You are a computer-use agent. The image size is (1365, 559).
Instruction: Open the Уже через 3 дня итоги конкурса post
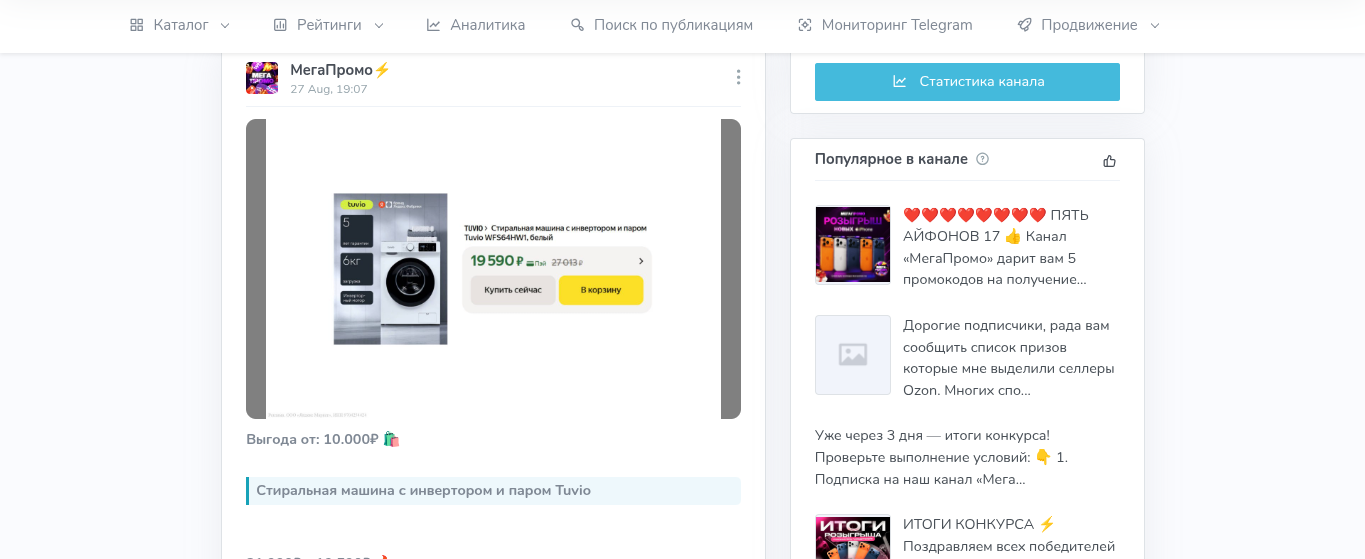click(942, 458)
